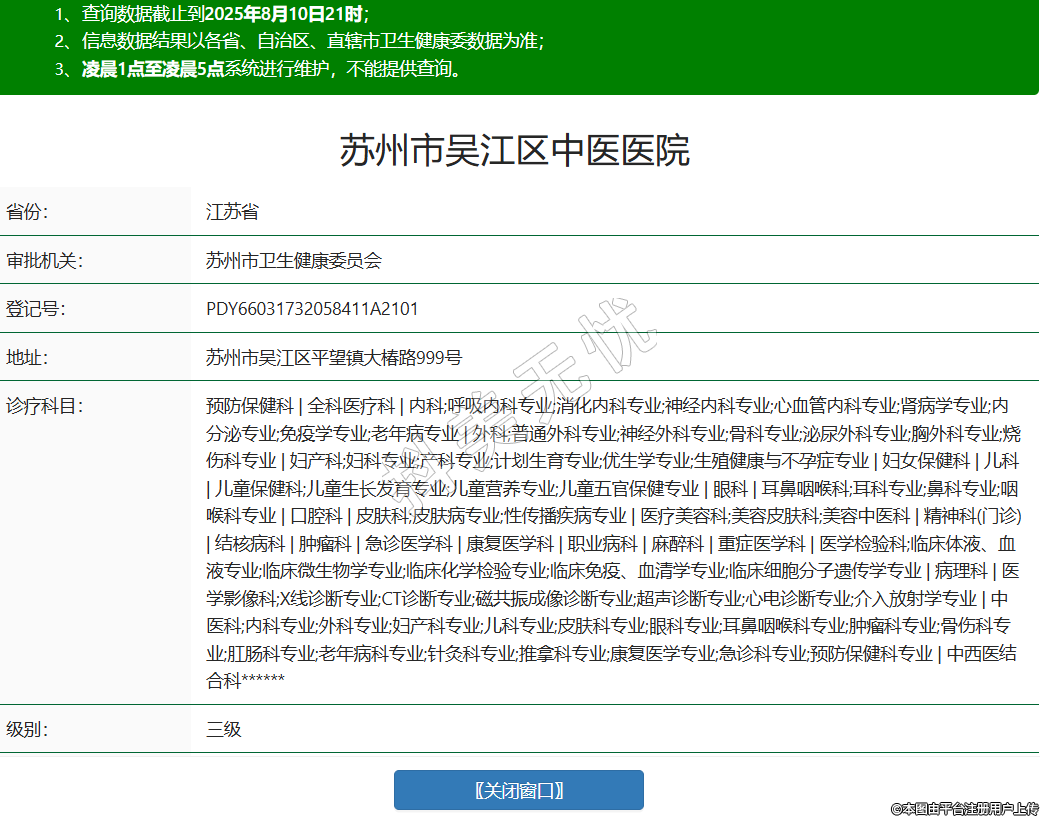Select the 地址 row label
The image size is (1040, 816).
[27, 358]
